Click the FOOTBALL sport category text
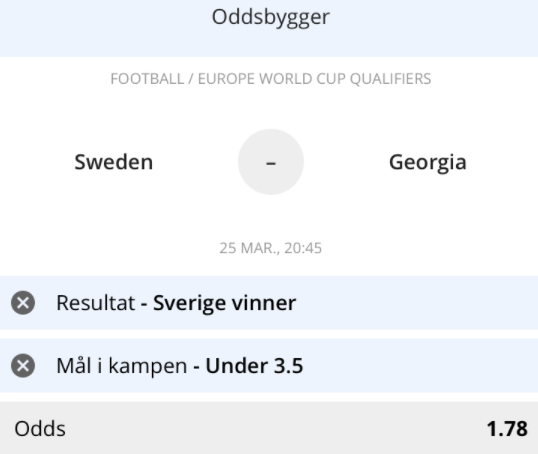Viewport: 538px width, 454px height. point(147,79)
